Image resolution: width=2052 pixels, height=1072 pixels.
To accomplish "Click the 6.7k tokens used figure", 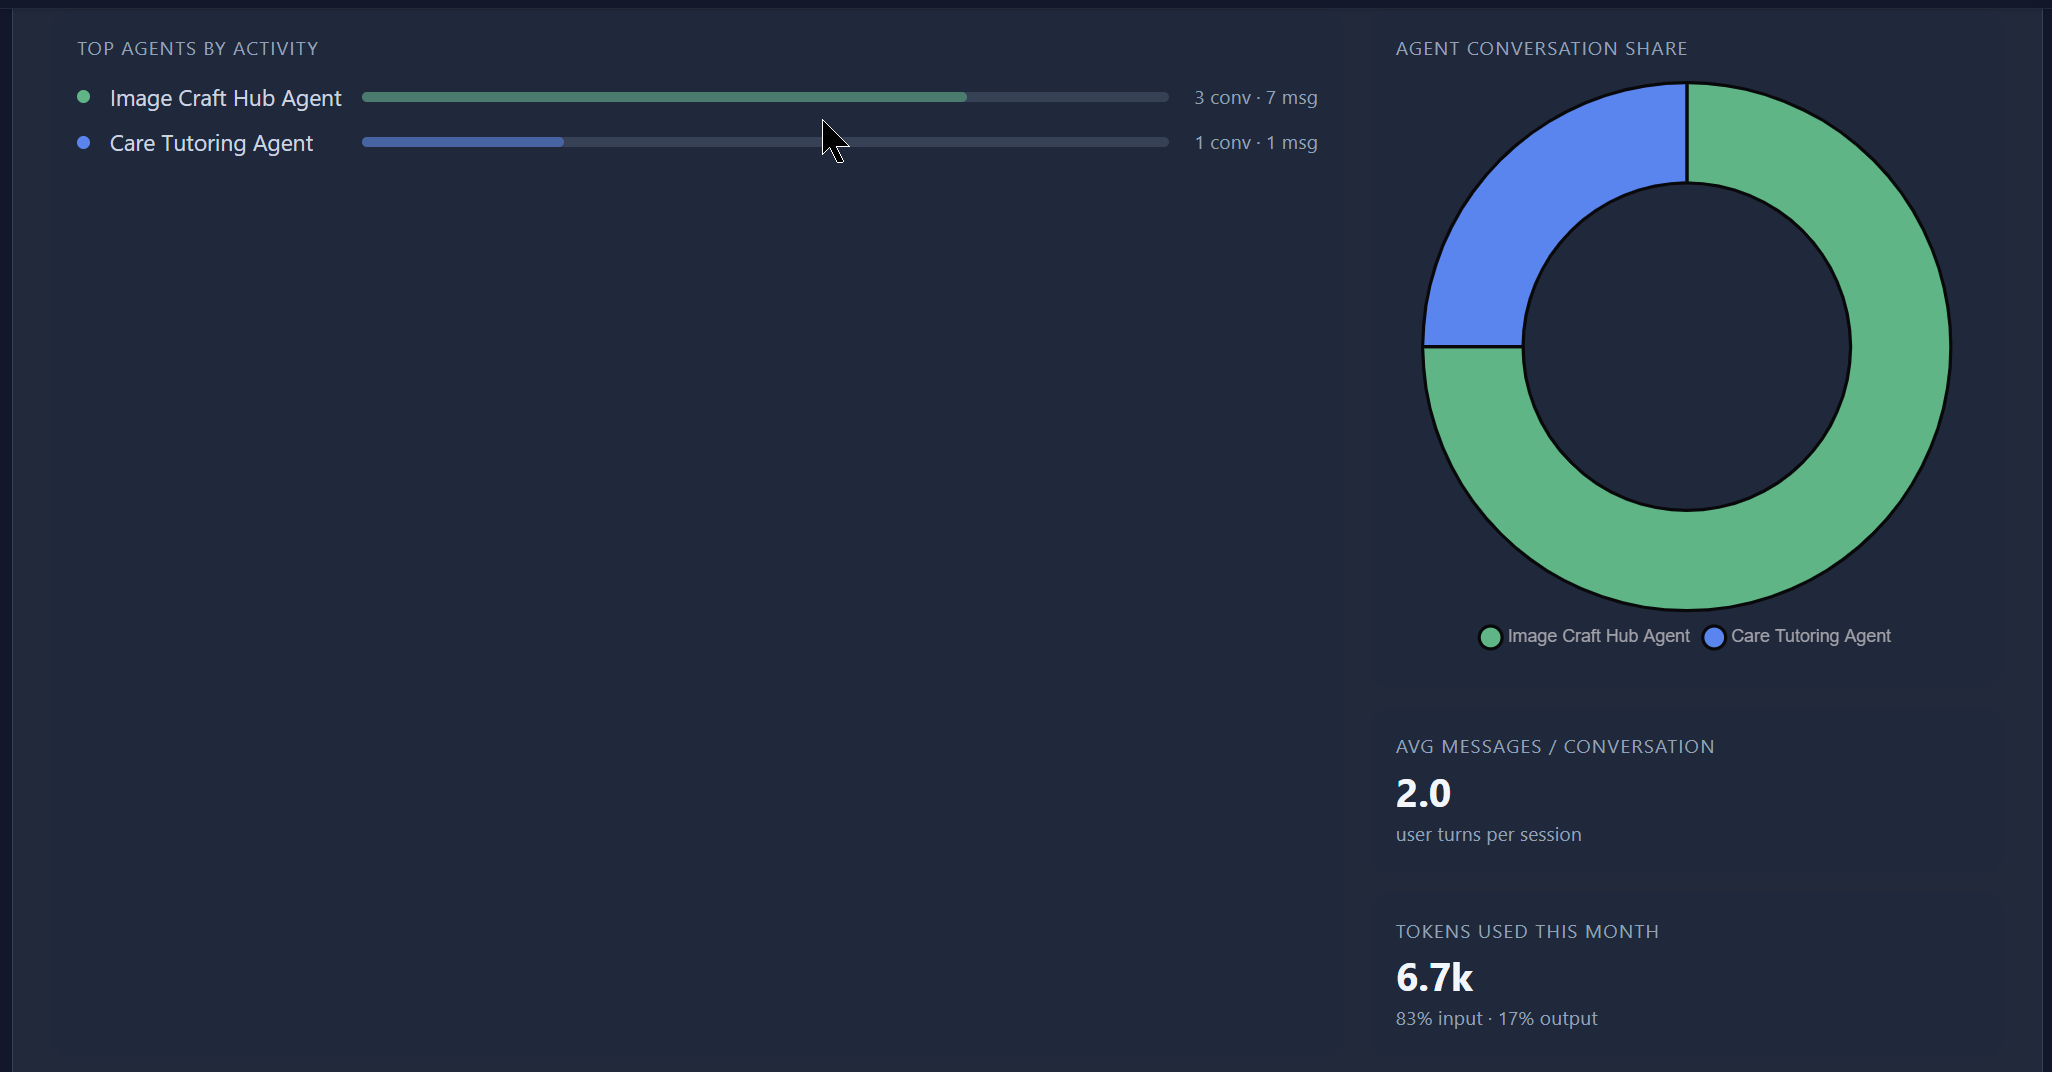I will (1434, 978).
